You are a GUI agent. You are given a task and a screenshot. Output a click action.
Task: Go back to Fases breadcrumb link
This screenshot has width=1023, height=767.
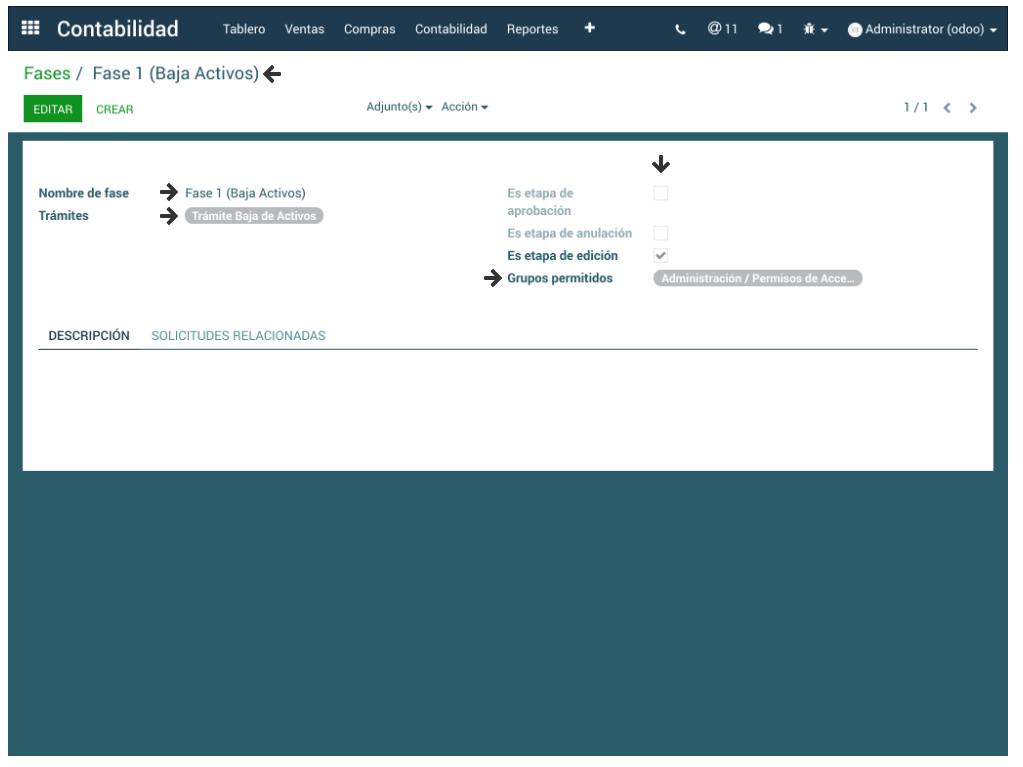pos(47,74)
